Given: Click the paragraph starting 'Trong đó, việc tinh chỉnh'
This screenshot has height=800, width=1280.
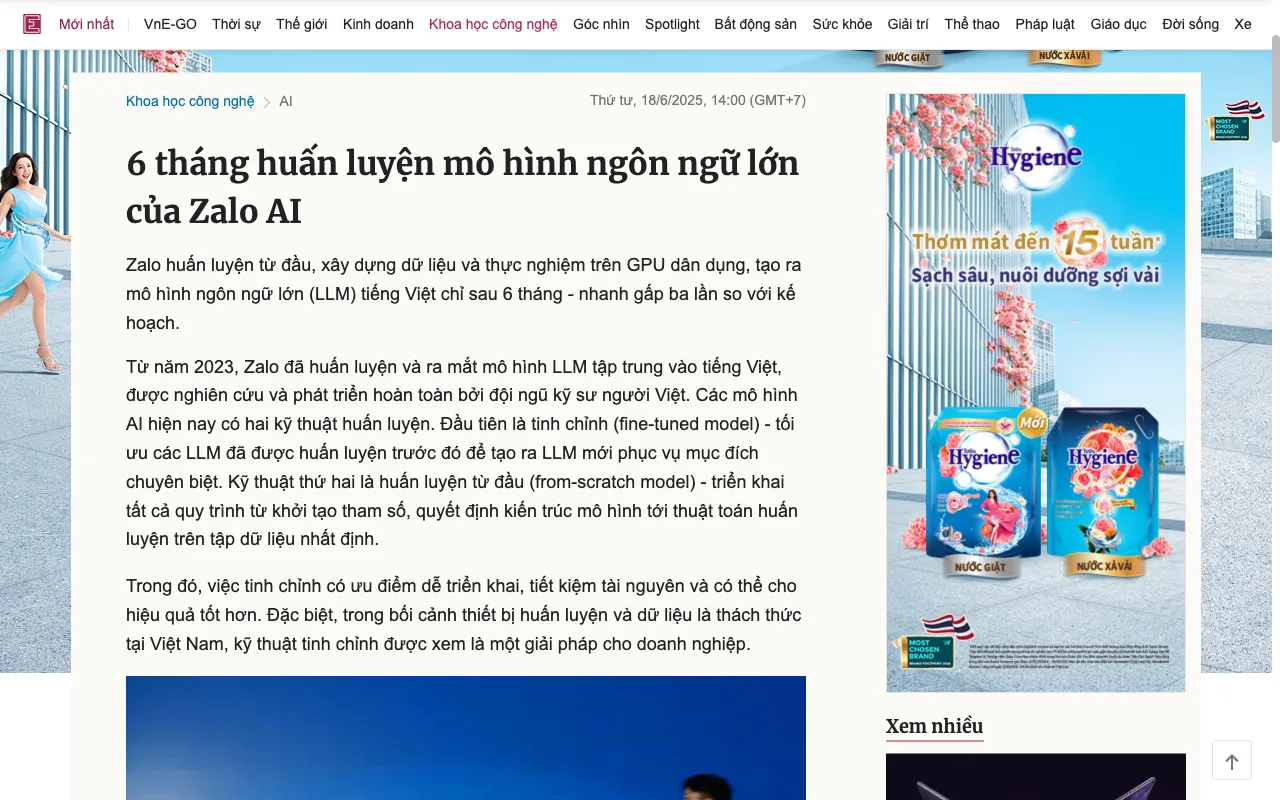Looking at the screenshot, I should pos(466,615).
